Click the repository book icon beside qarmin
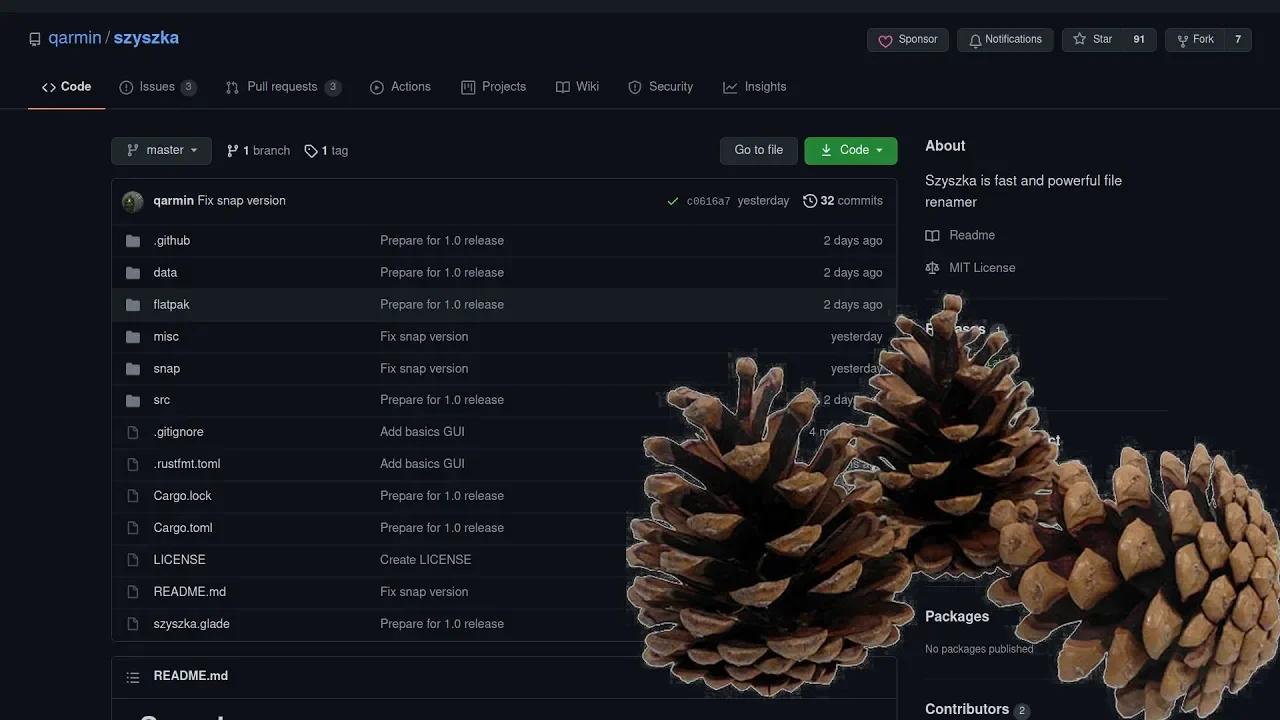Screen dimensions: 1280x720 tap(35, 39)
